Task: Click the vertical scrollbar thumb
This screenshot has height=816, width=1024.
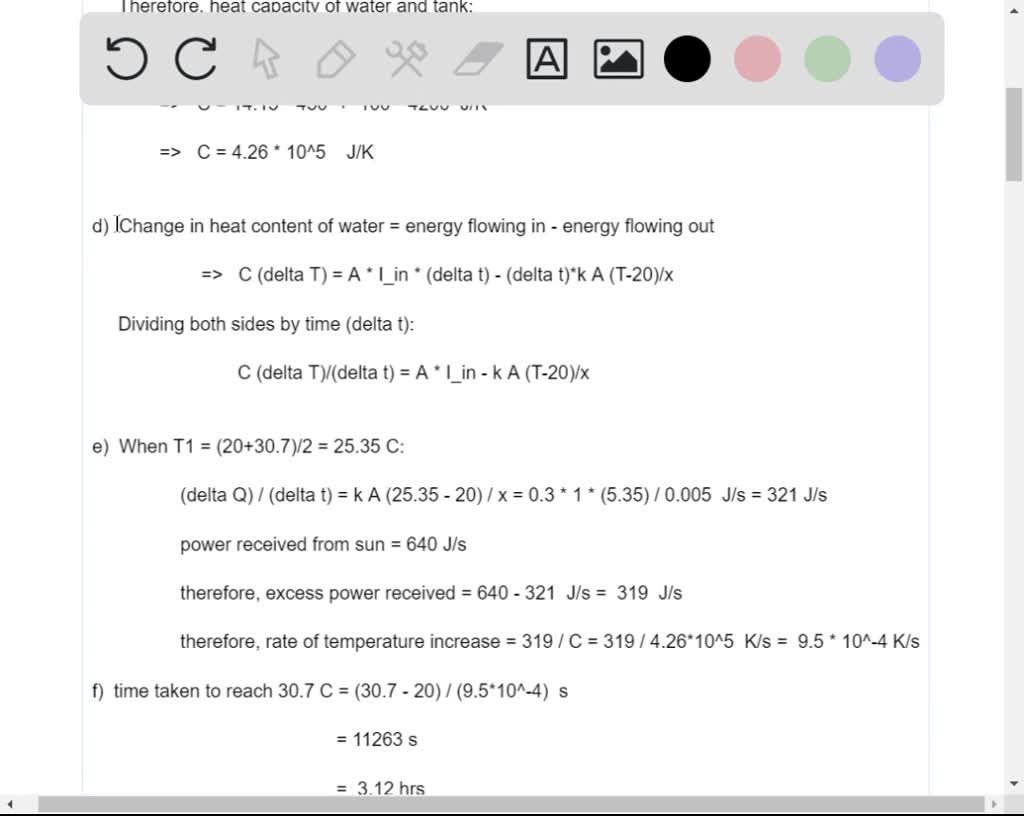Action: (1014, 134)
